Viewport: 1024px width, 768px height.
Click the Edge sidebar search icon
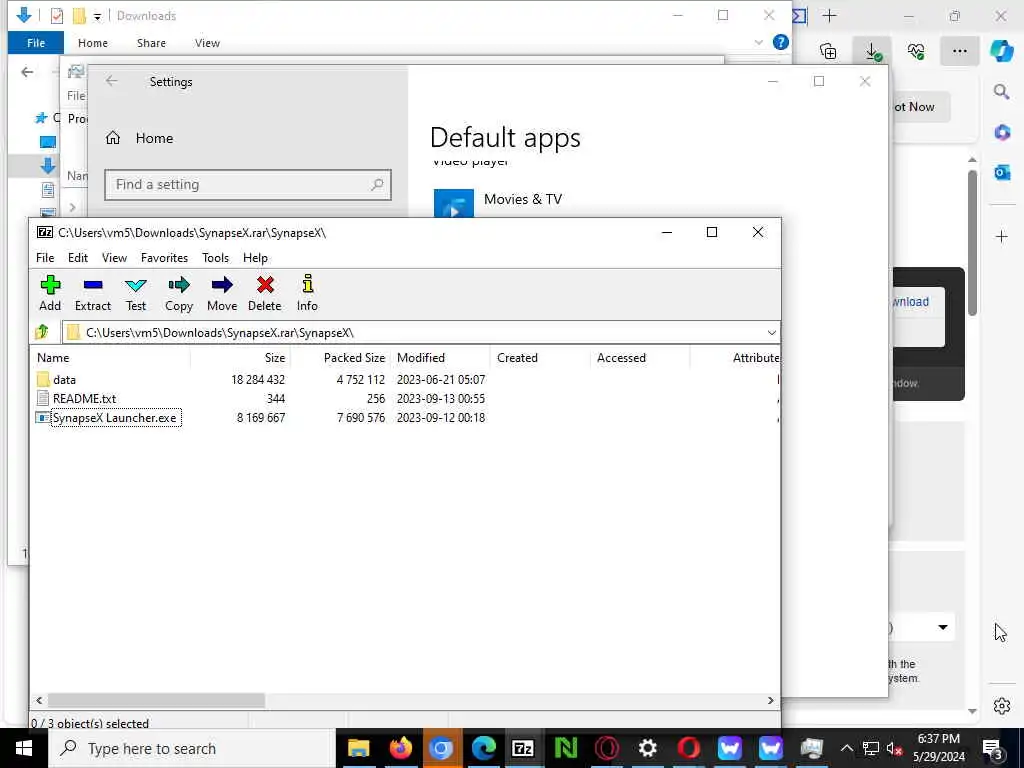(x=1002, y=92)
